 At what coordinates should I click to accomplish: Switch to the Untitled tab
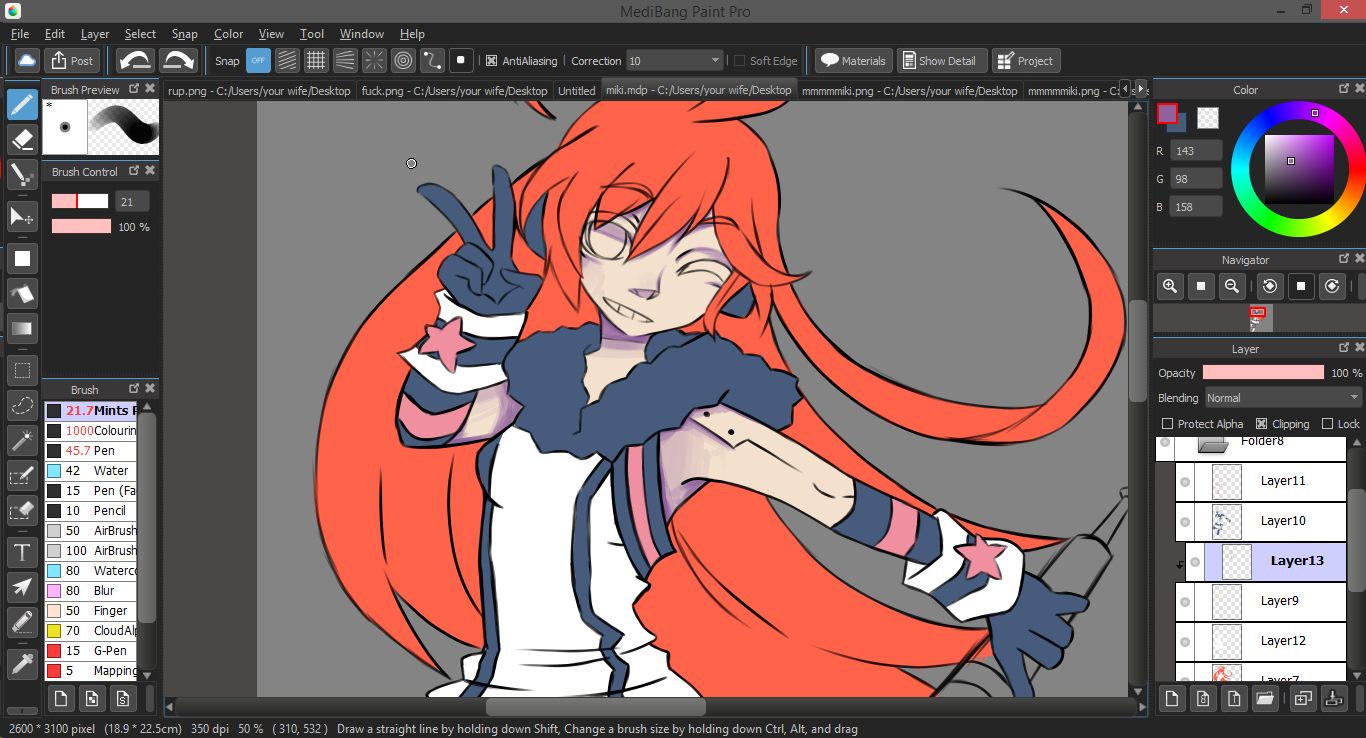click(x=577, y=90)
